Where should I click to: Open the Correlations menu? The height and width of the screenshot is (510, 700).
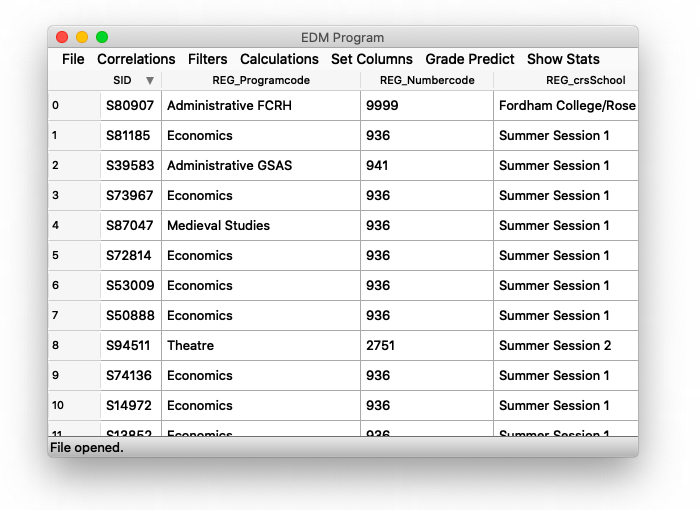(x=136, y=59)
